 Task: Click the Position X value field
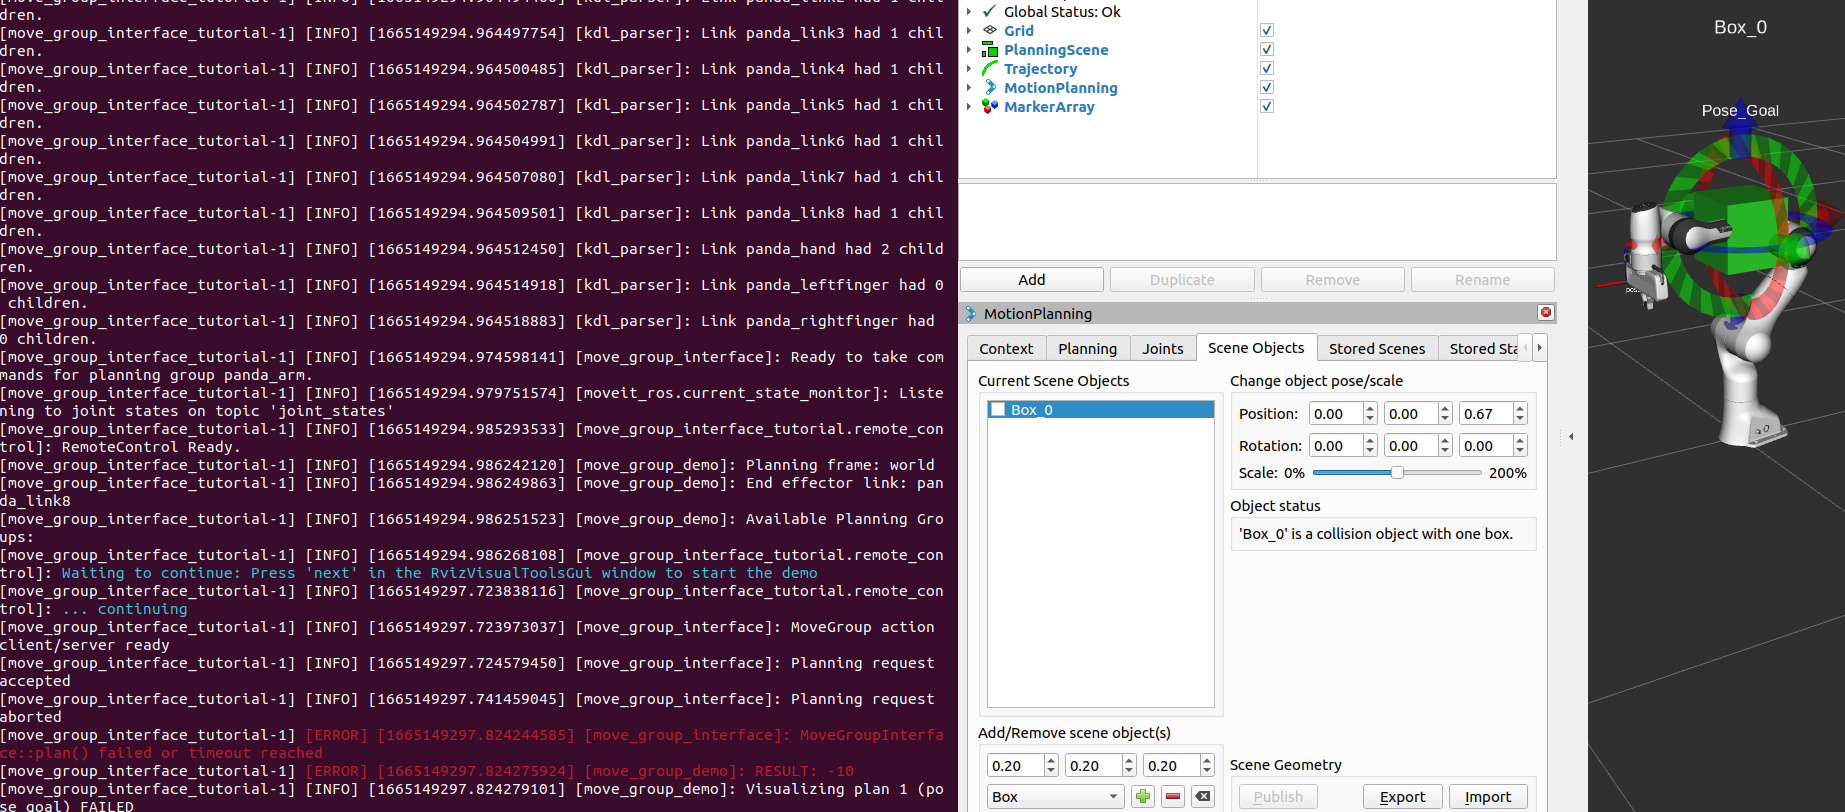pos(1336,414)
